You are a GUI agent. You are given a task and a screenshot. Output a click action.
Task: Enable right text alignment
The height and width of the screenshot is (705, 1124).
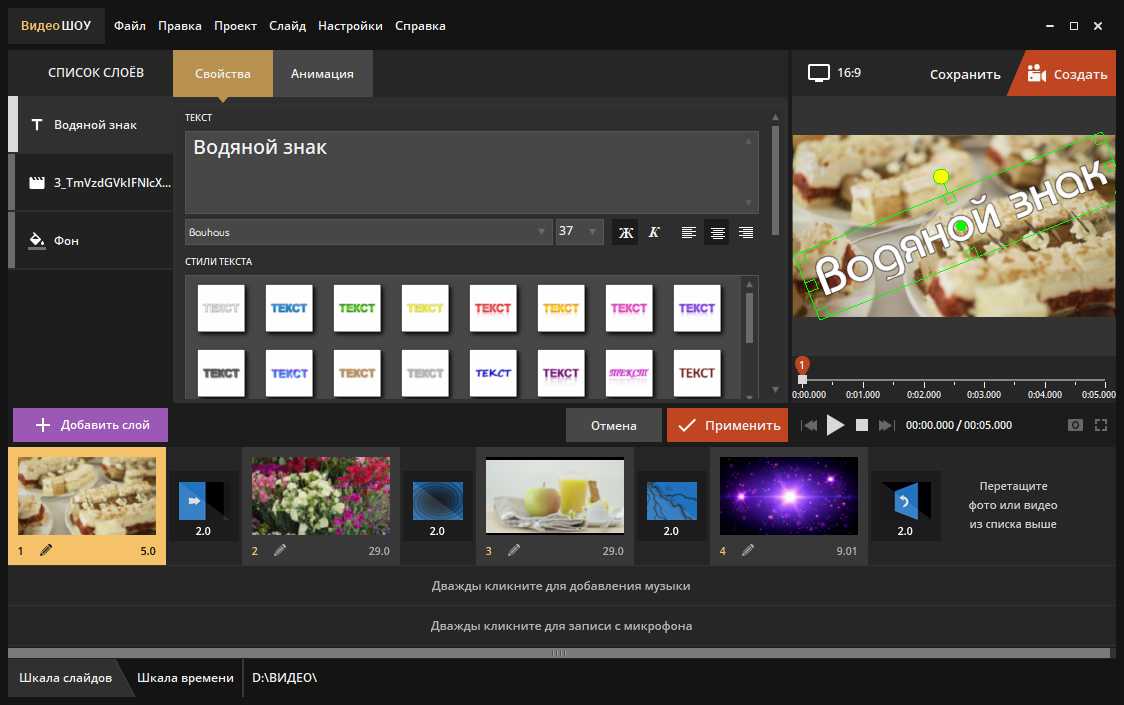[745, 232]
